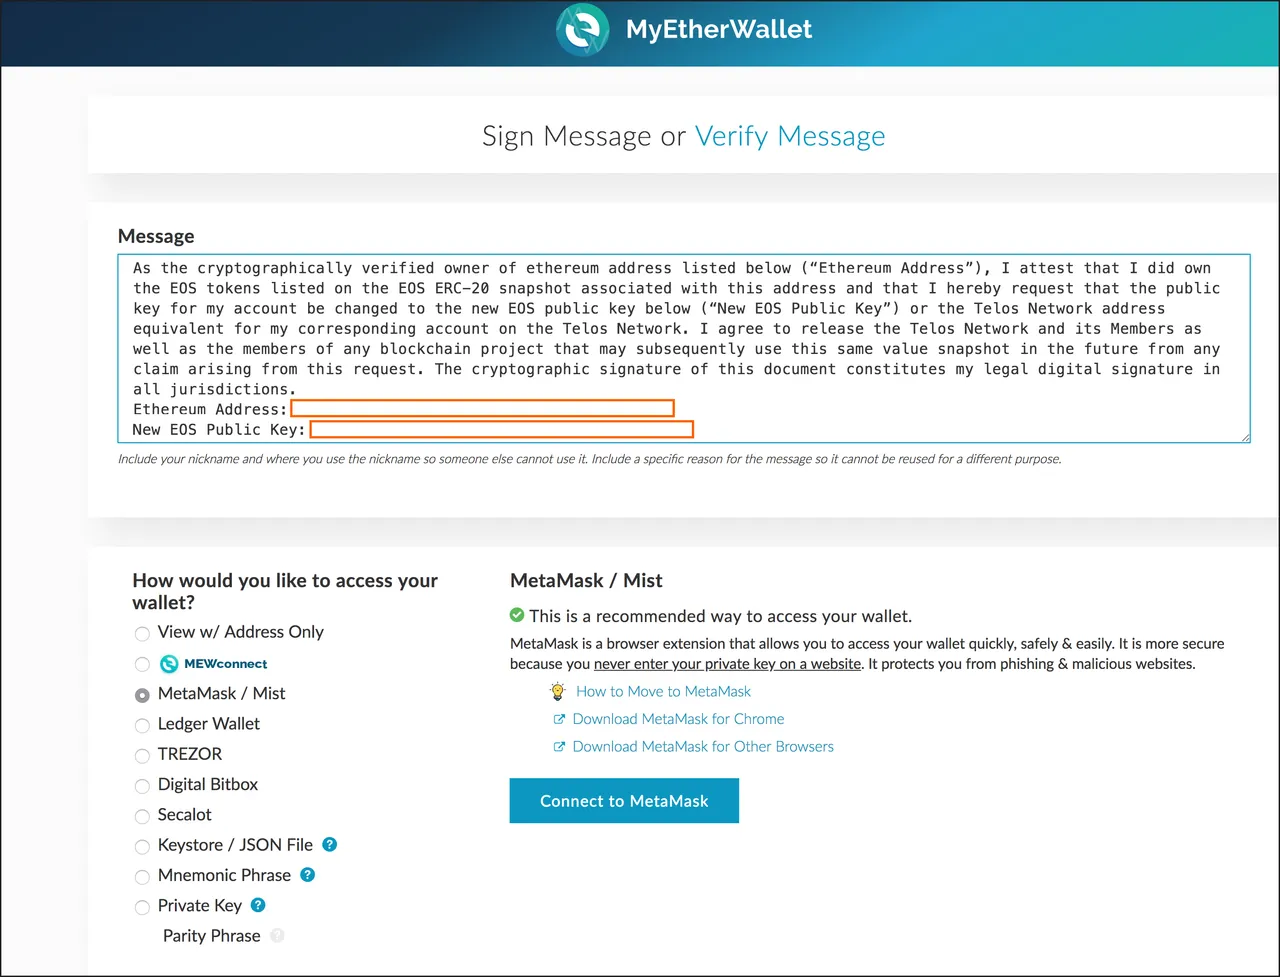Select the MEWconnect radio option
This screenshot has width=1280, height=977.
click(x=142, y=664)
